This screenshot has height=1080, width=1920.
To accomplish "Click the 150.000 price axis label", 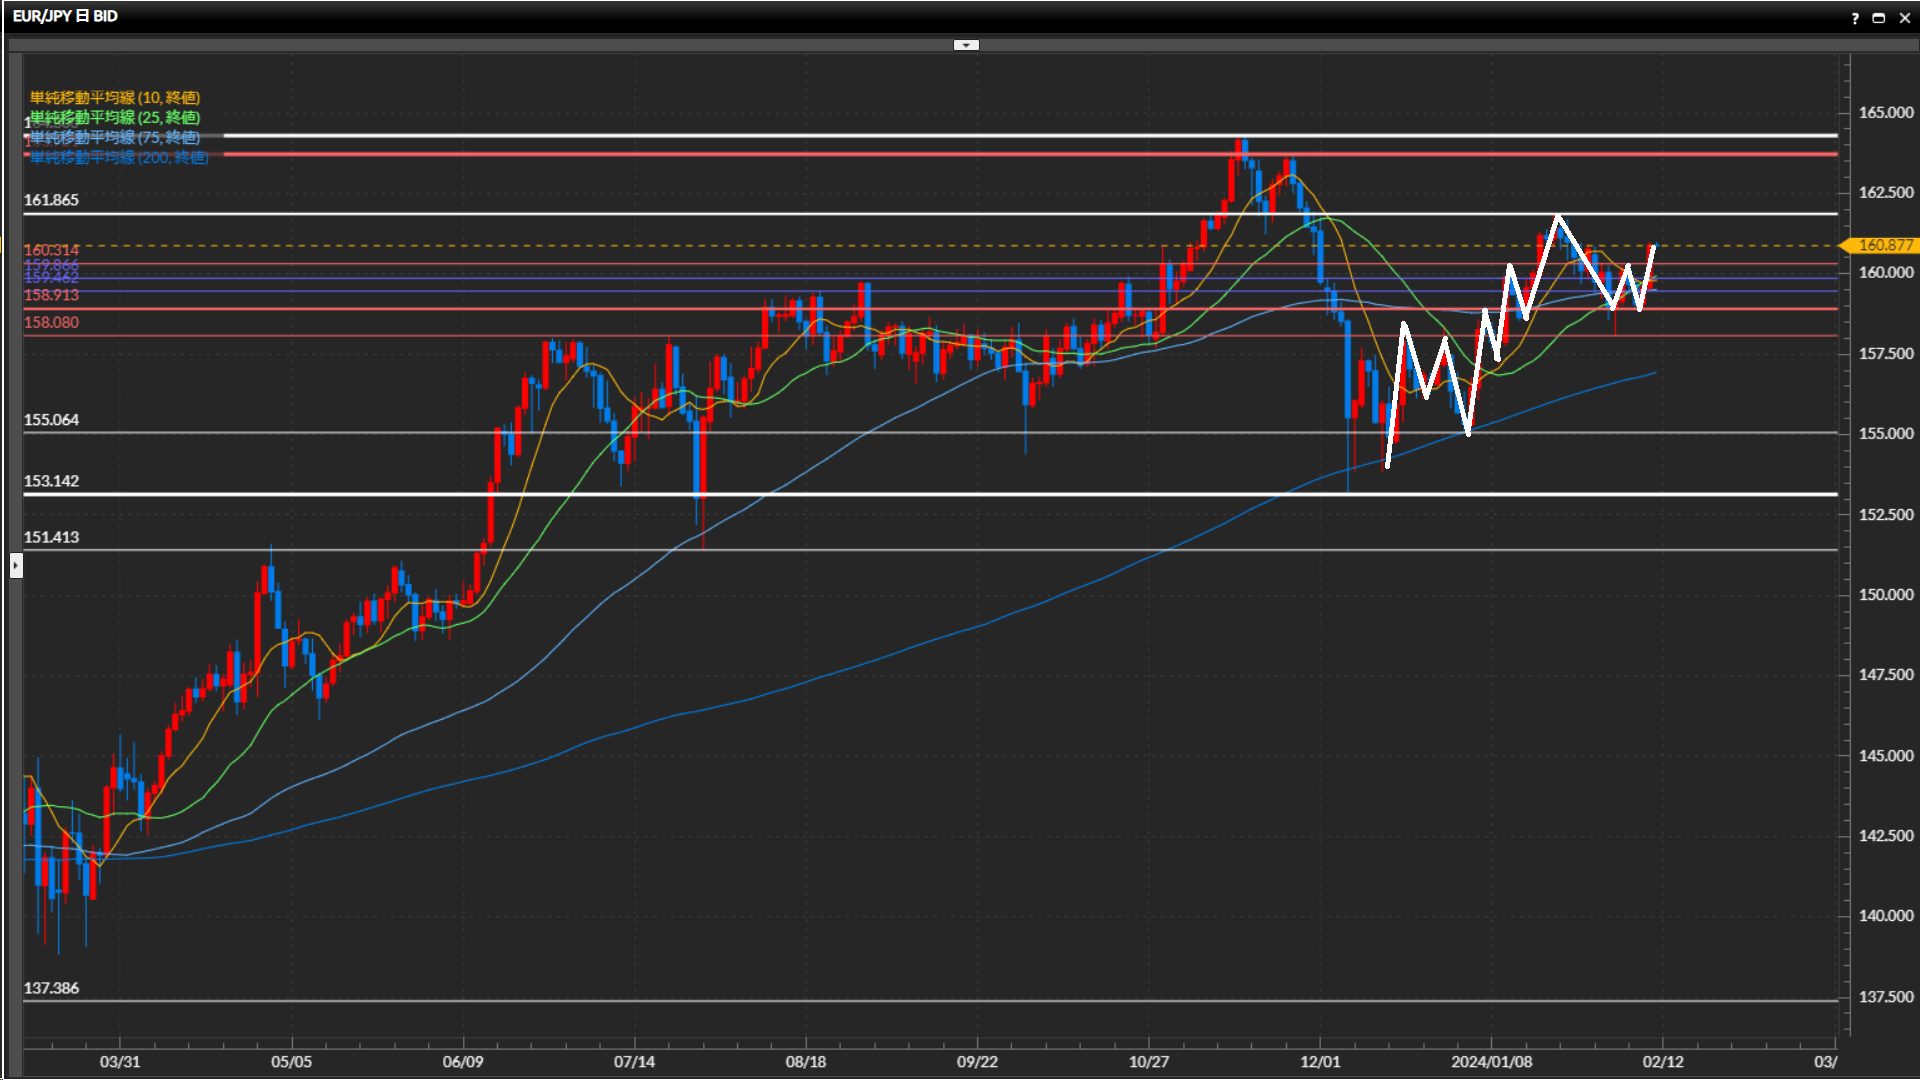I will 1885,594.
